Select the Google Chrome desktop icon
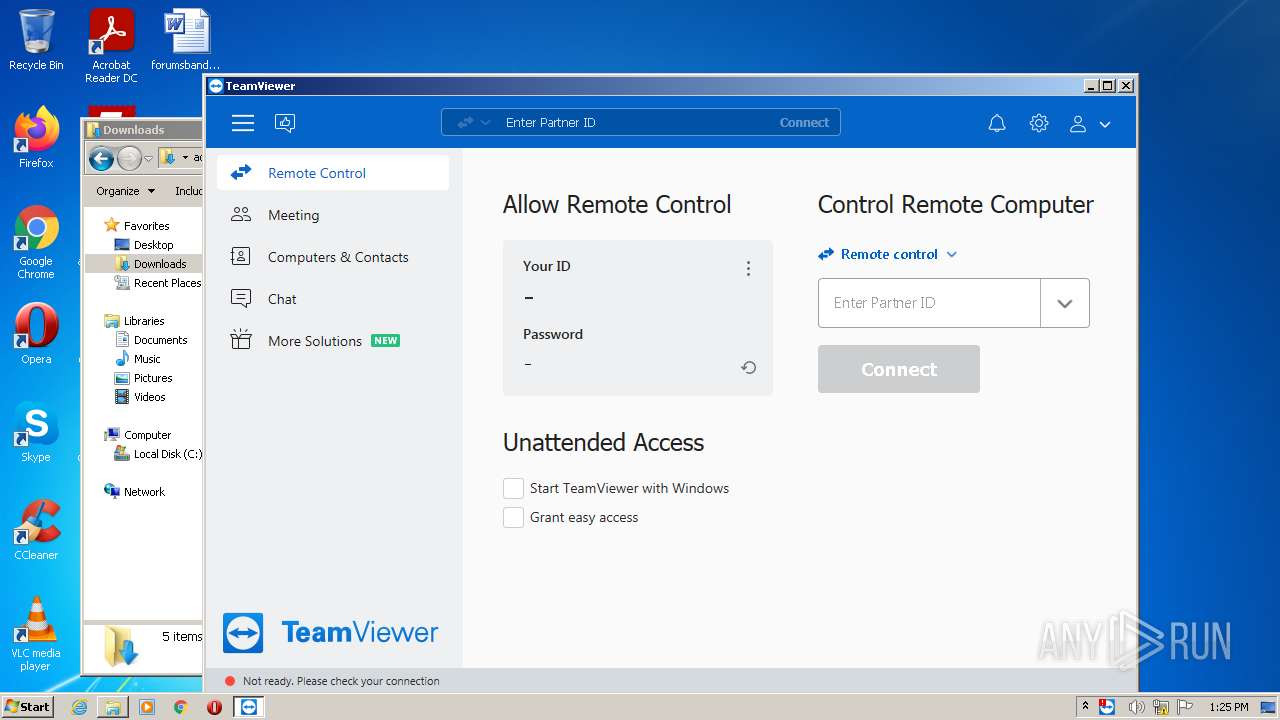 click(36, 242)
